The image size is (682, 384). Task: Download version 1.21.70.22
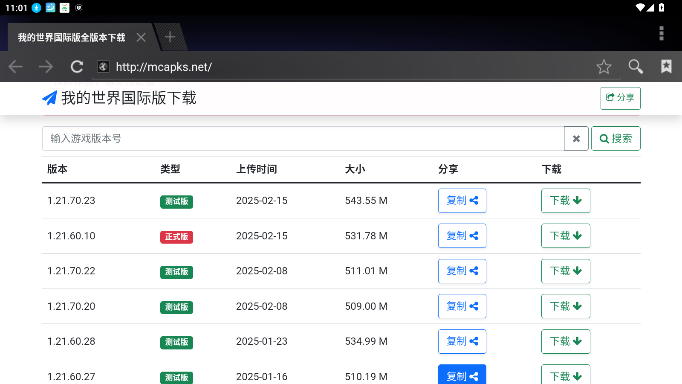[x=565, y=271]
